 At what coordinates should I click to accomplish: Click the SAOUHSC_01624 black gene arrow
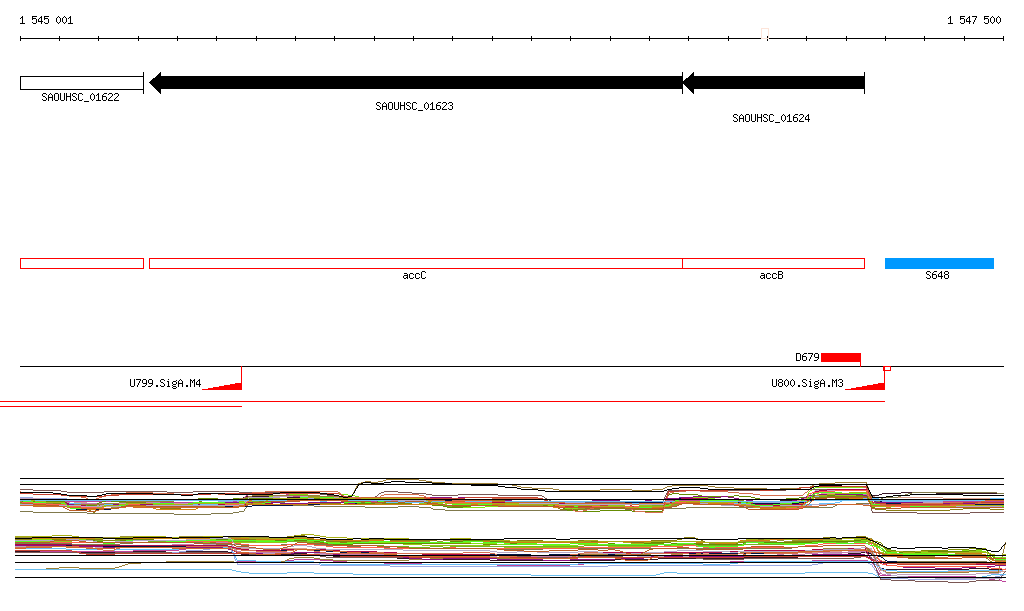point(773,83)
